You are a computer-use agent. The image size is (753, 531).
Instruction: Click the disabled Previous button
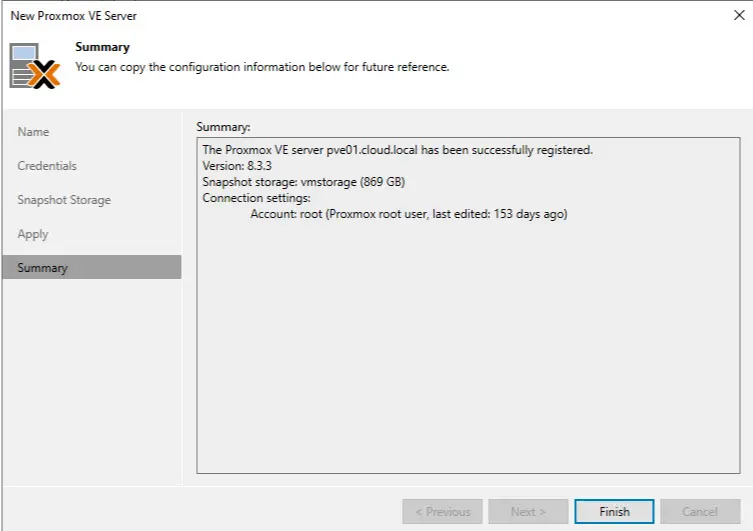pos(442,511)
